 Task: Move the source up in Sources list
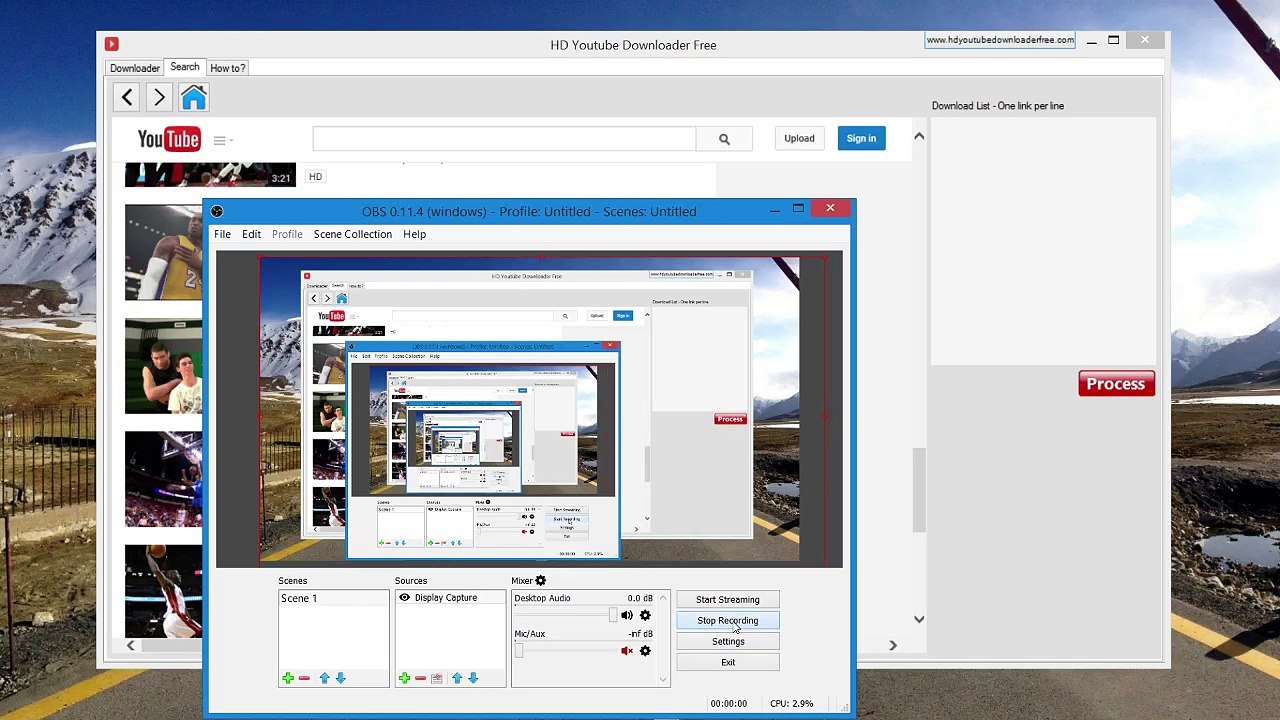coord(457,678)
